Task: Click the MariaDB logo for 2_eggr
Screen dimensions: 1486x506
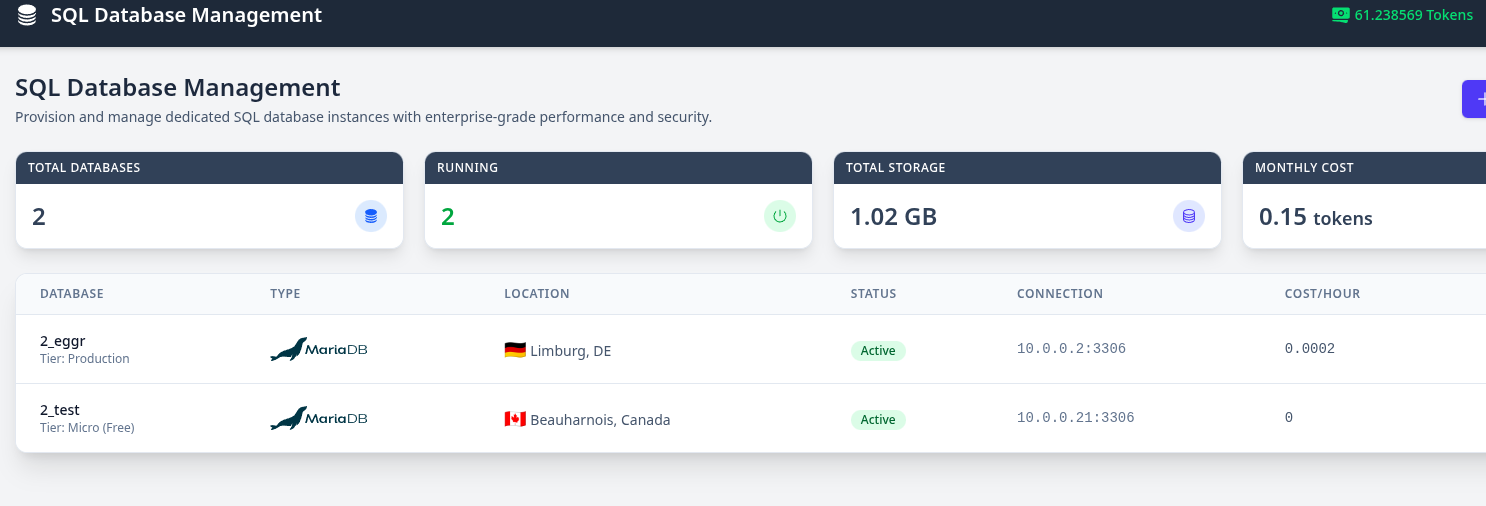Action: 319,350
